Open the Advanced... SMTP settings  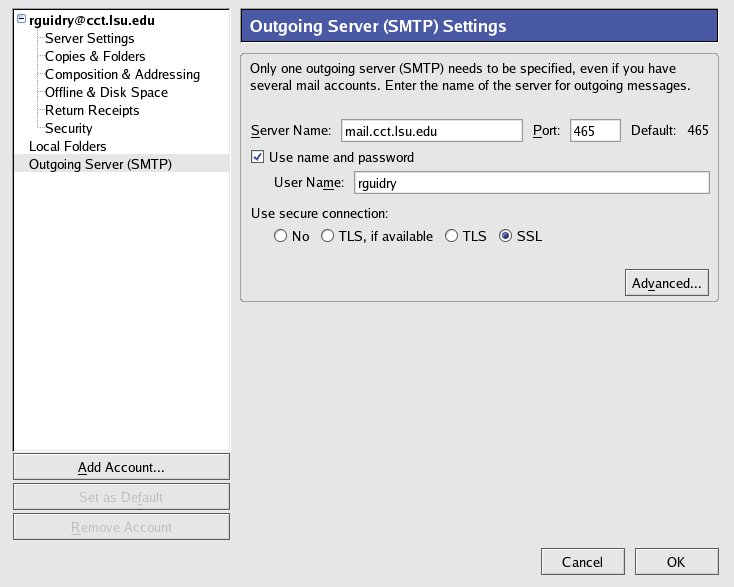(666, 283)
